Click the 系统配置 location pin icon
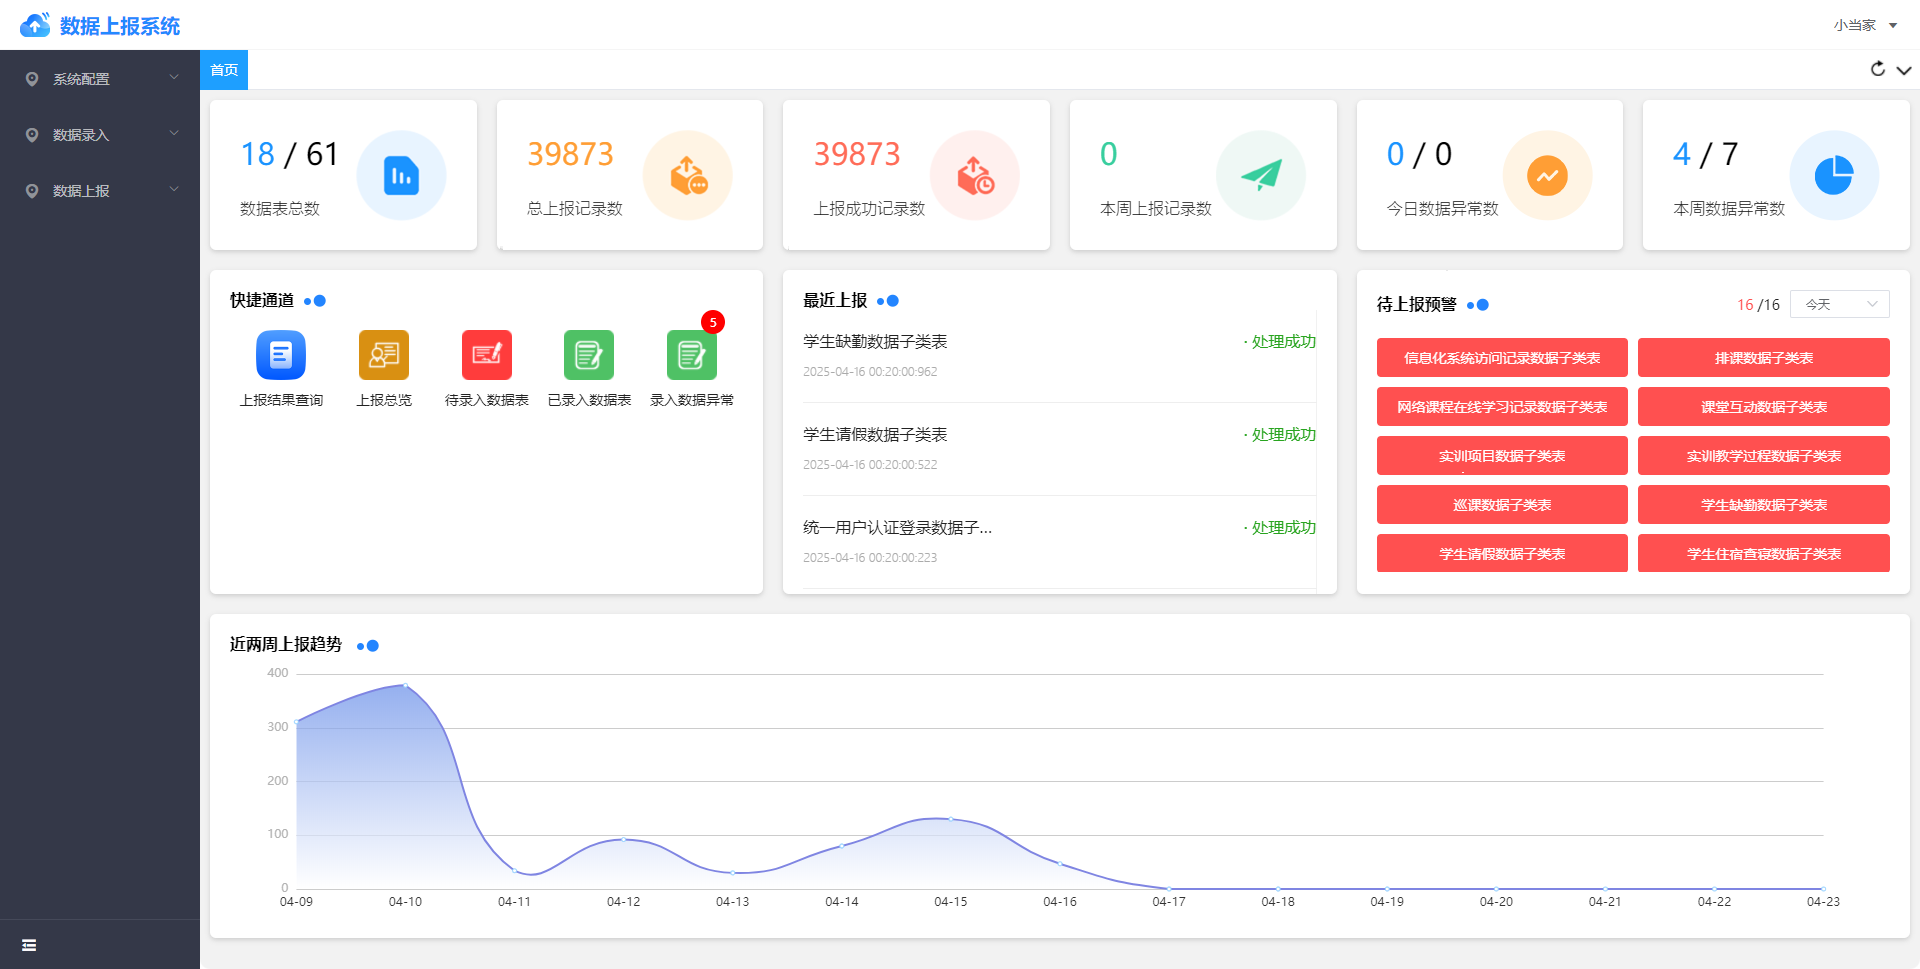Viewport: 1920px width, 969px height. point(32,79)
